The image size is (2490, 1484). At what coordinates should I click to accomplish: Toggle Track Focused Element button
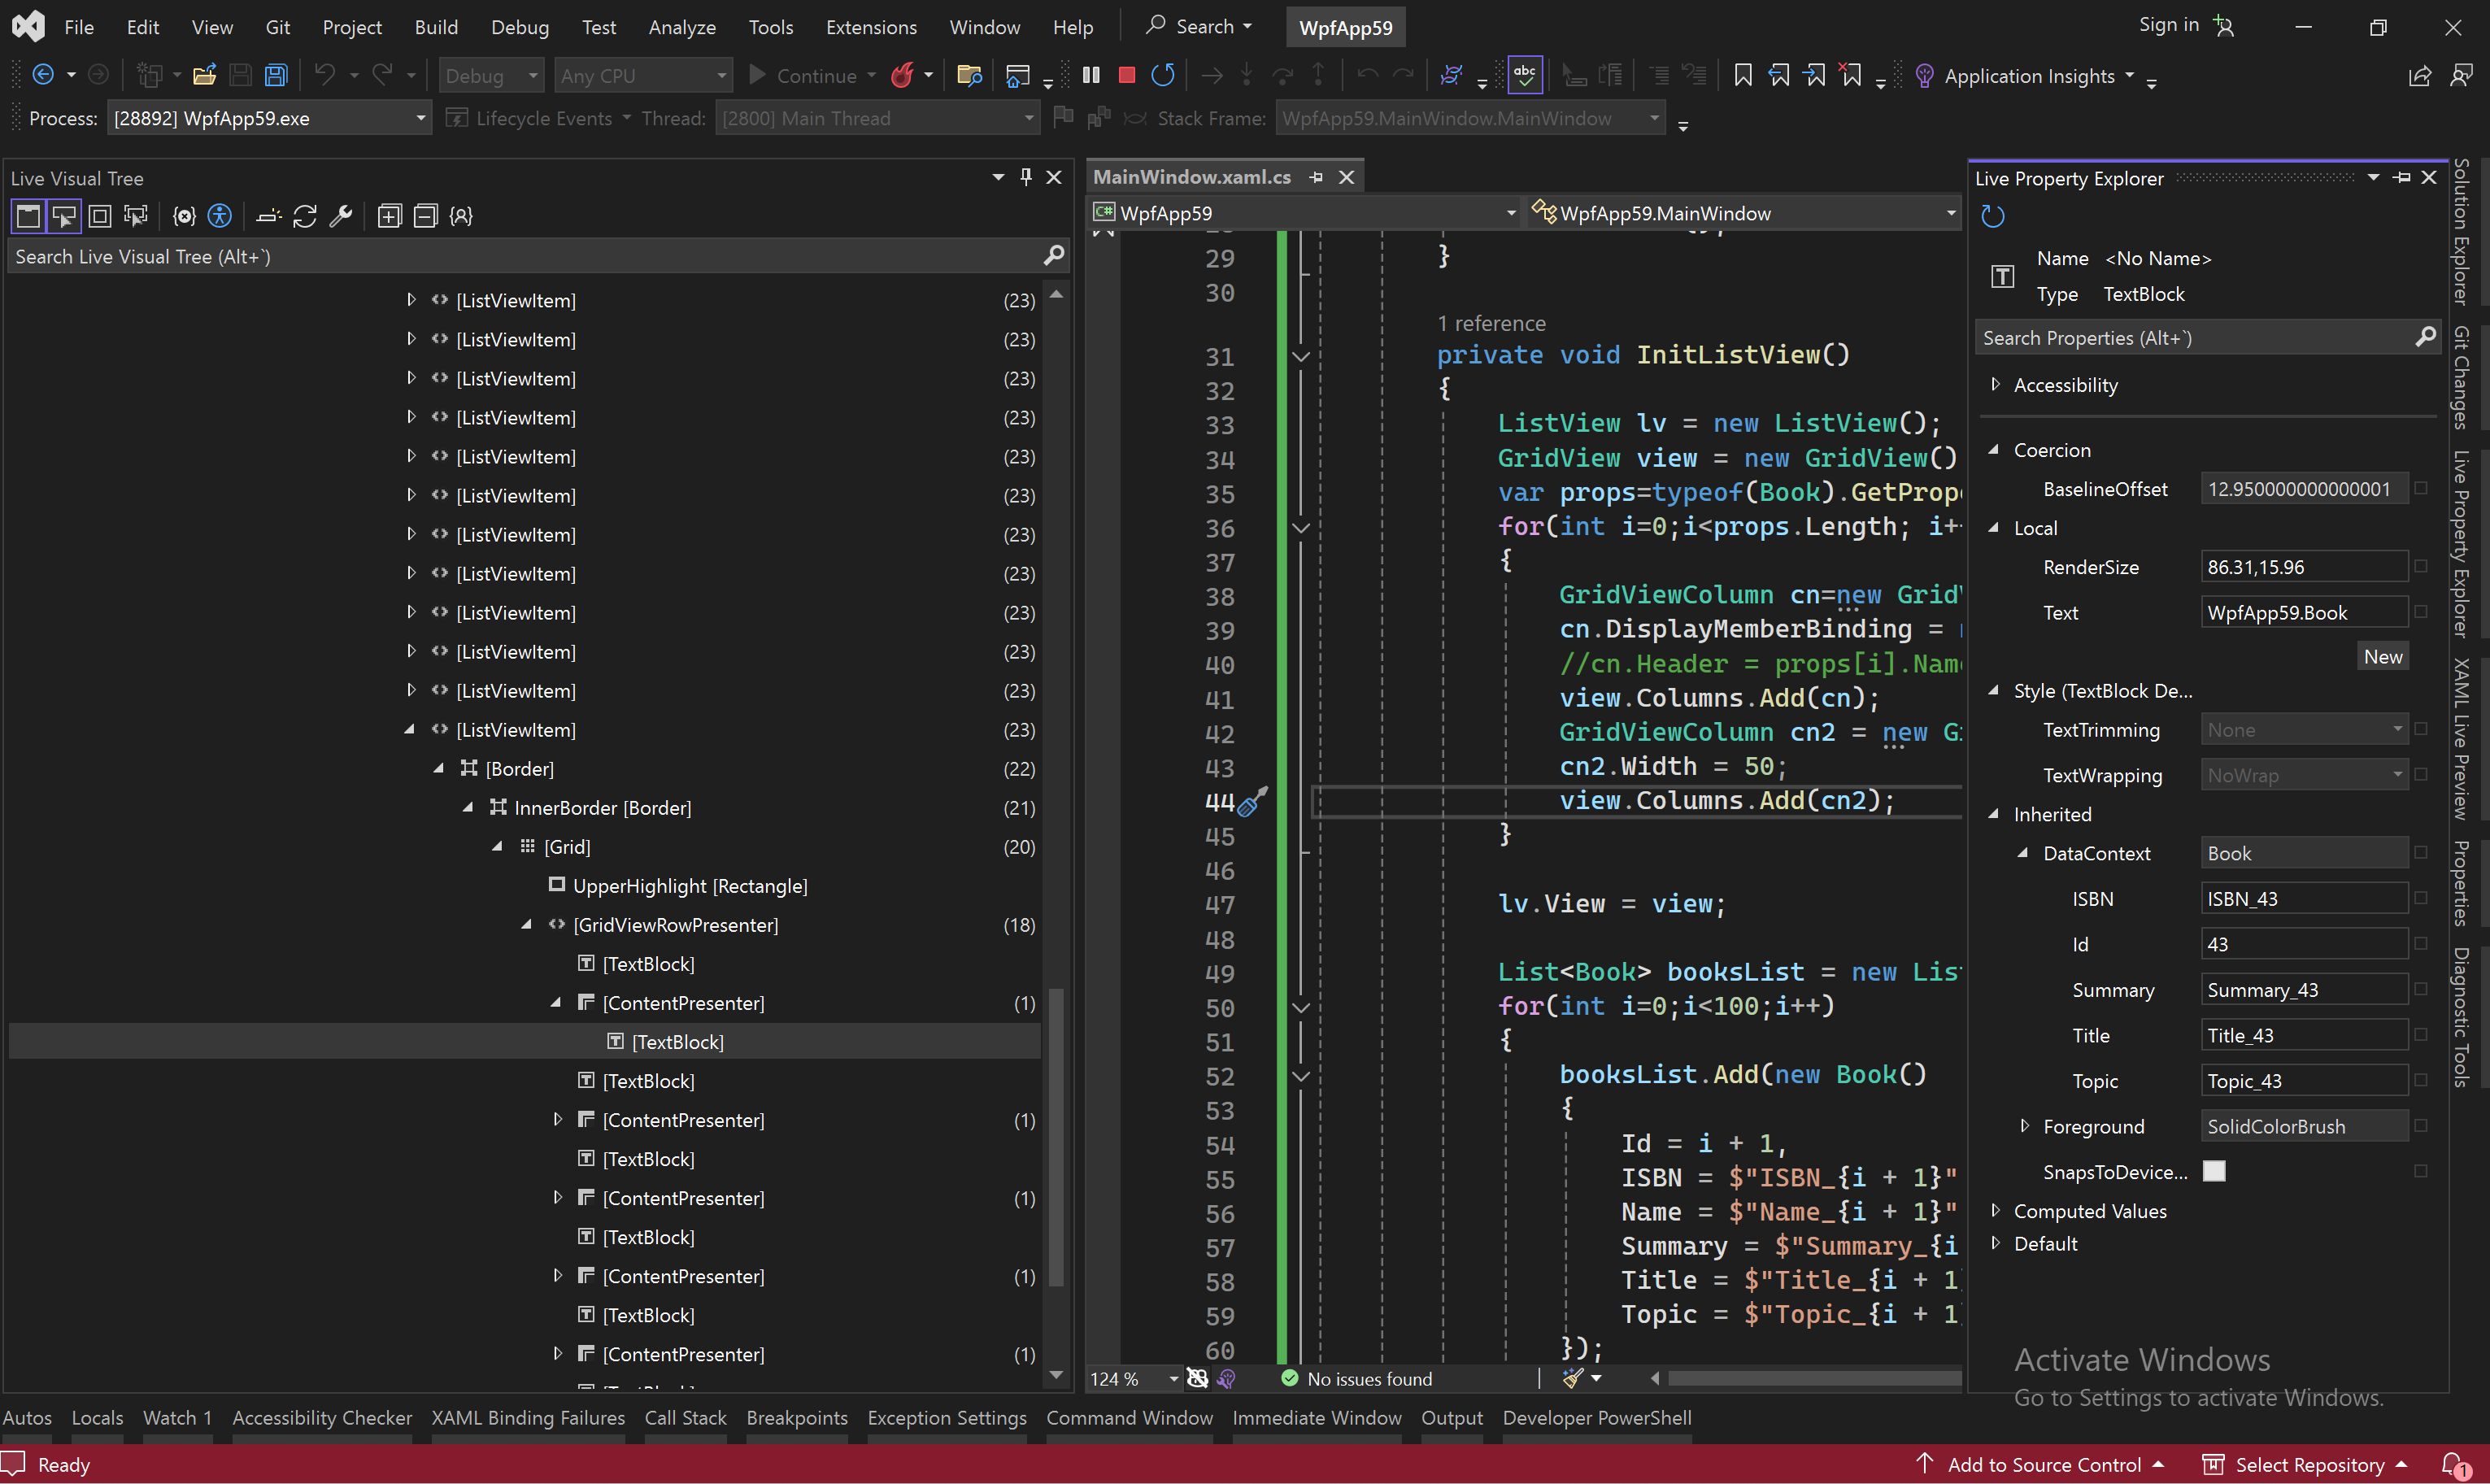pyautogui.click(x=136, y=215)
